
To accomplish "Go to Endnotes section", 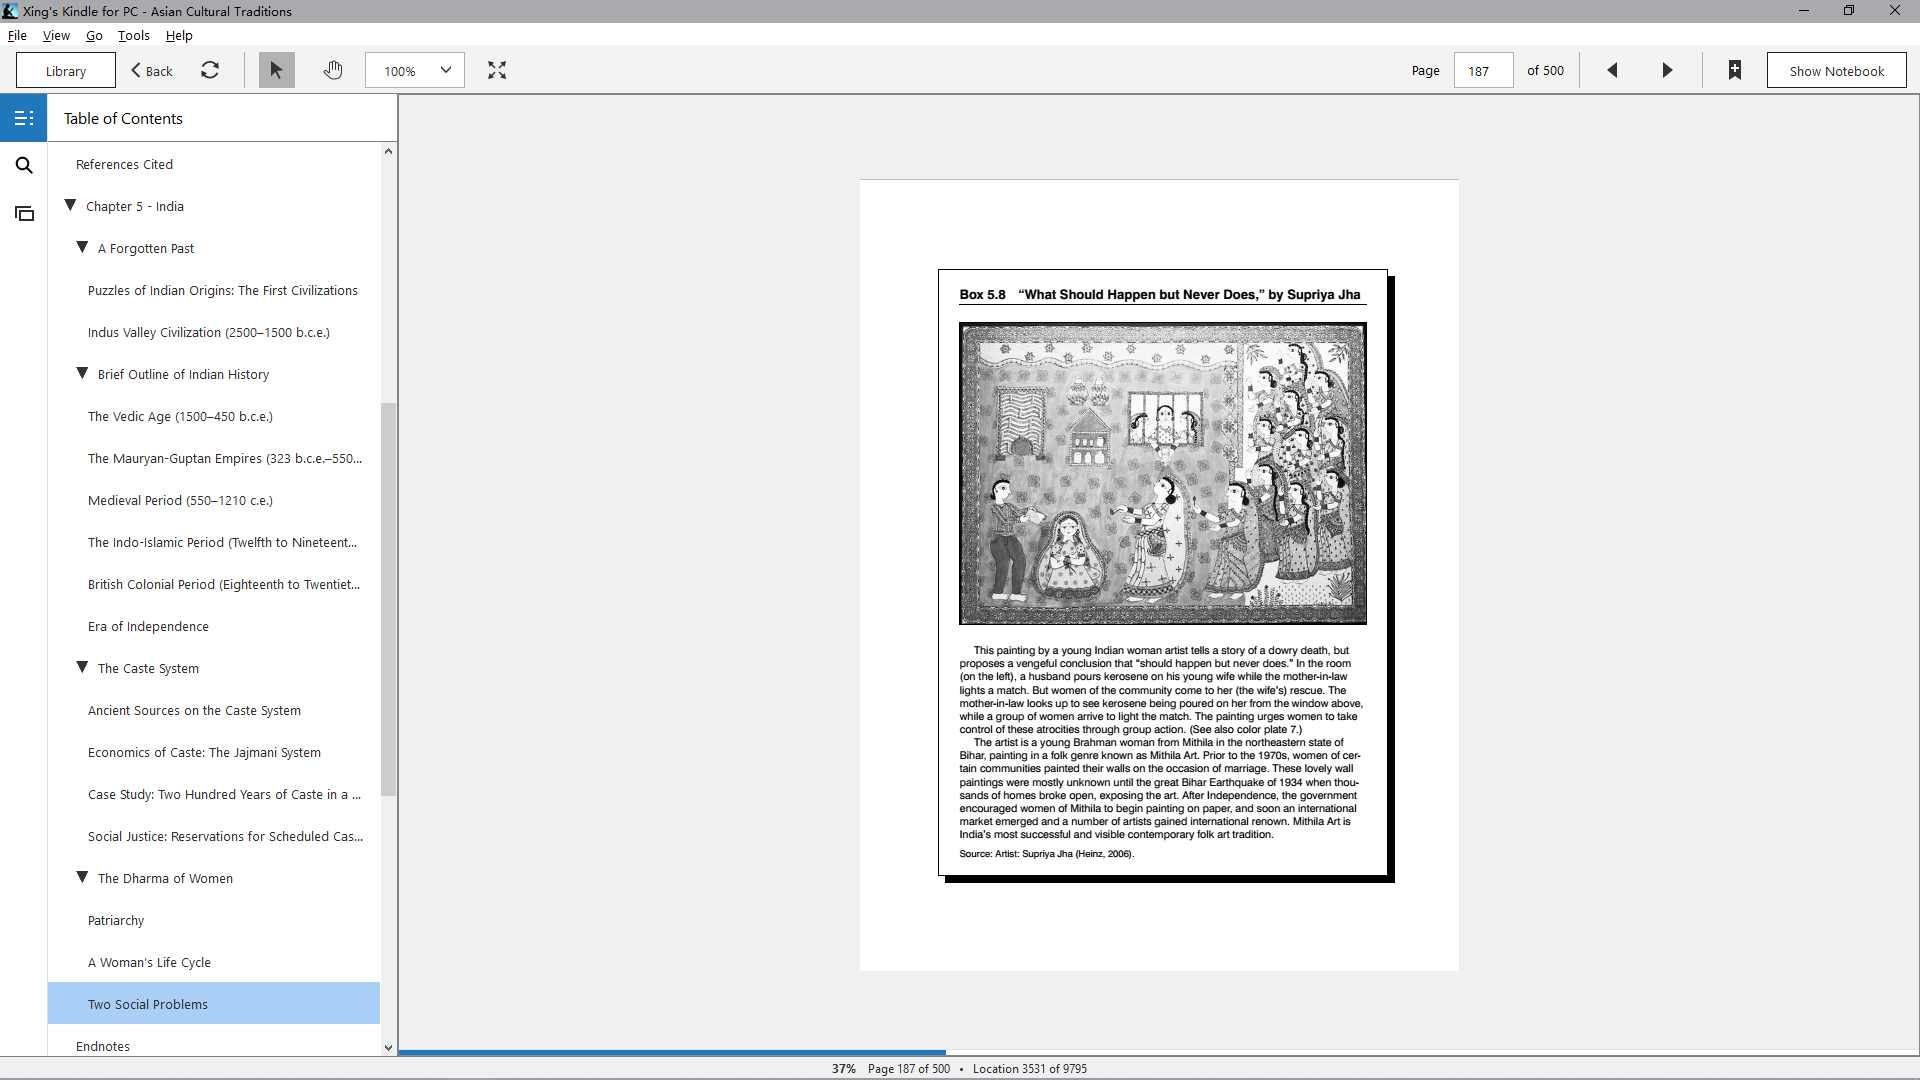I will coord(103,1046).
